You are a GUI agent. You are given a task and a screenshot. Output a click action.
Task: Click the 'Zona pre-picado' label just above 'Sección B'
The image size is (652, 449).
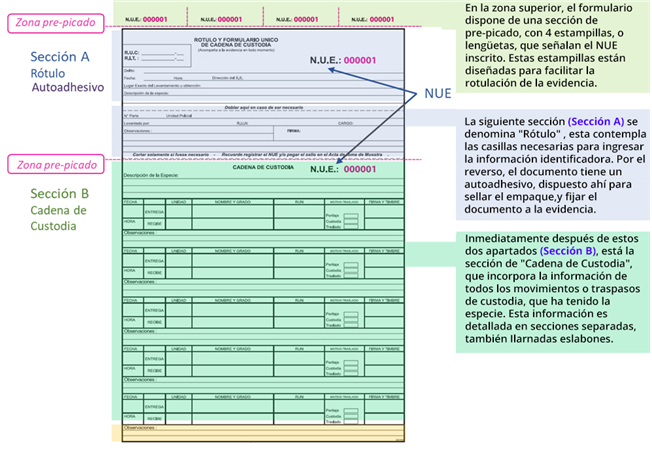[x=56, y=165]
